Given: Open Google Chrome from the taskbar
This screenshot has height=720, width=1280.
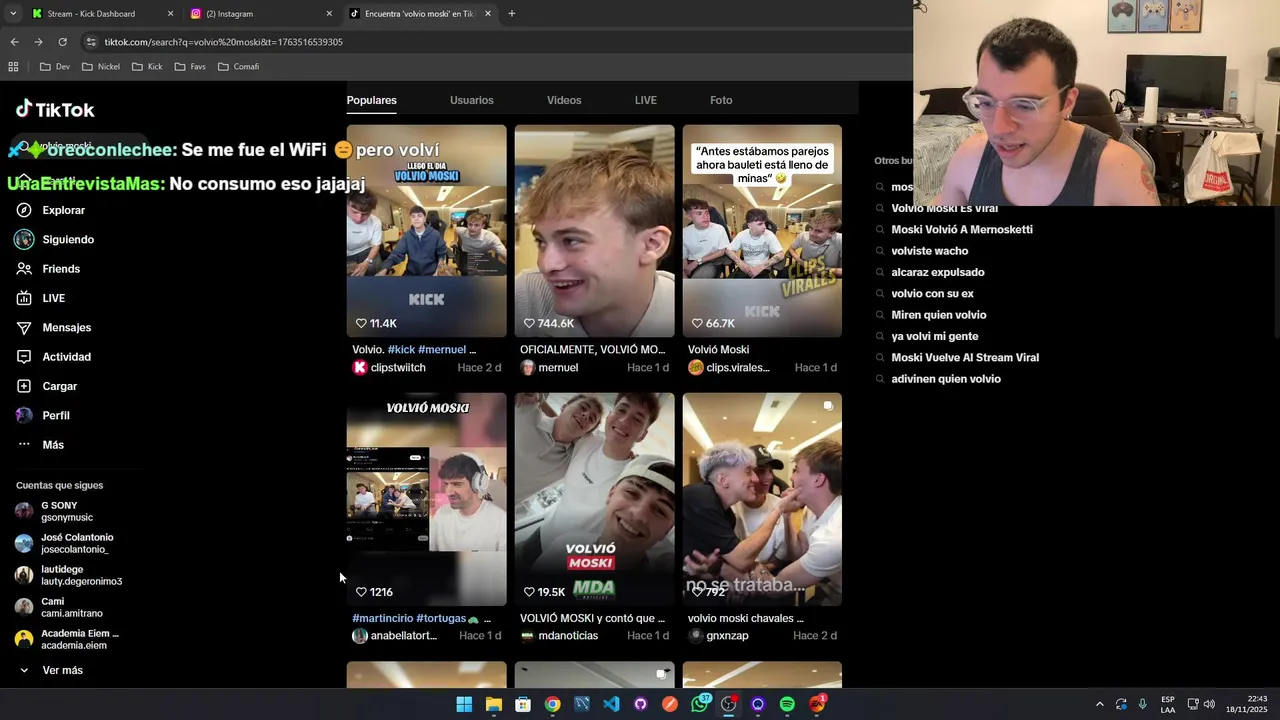Looking at the screenshot, I should (x=552, y=704).
